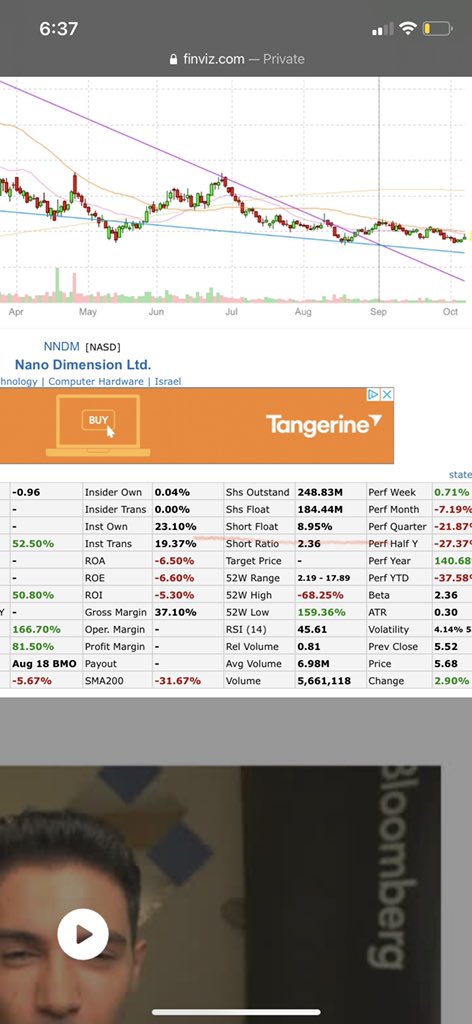Click the ROE value -6.60%
472x1024 pixels.
tap(174, 578)
